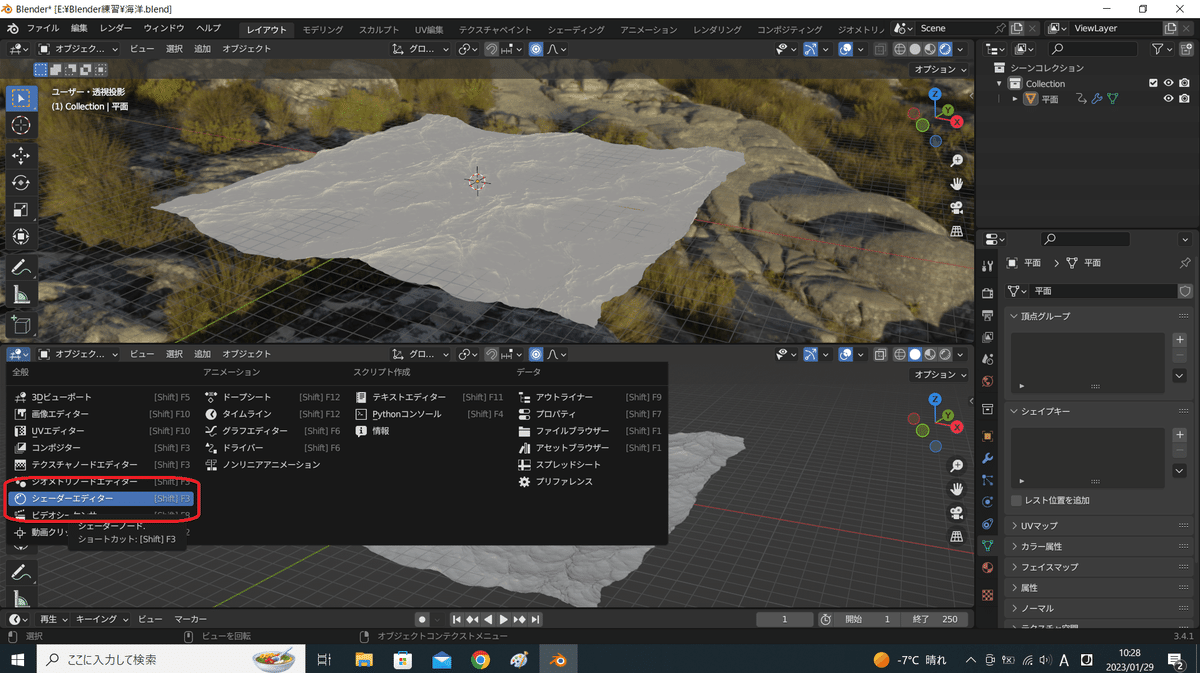1200x673 pixels.
Task: Open Chrome from the Windows taskbar
Action: [x=481, y=660]
